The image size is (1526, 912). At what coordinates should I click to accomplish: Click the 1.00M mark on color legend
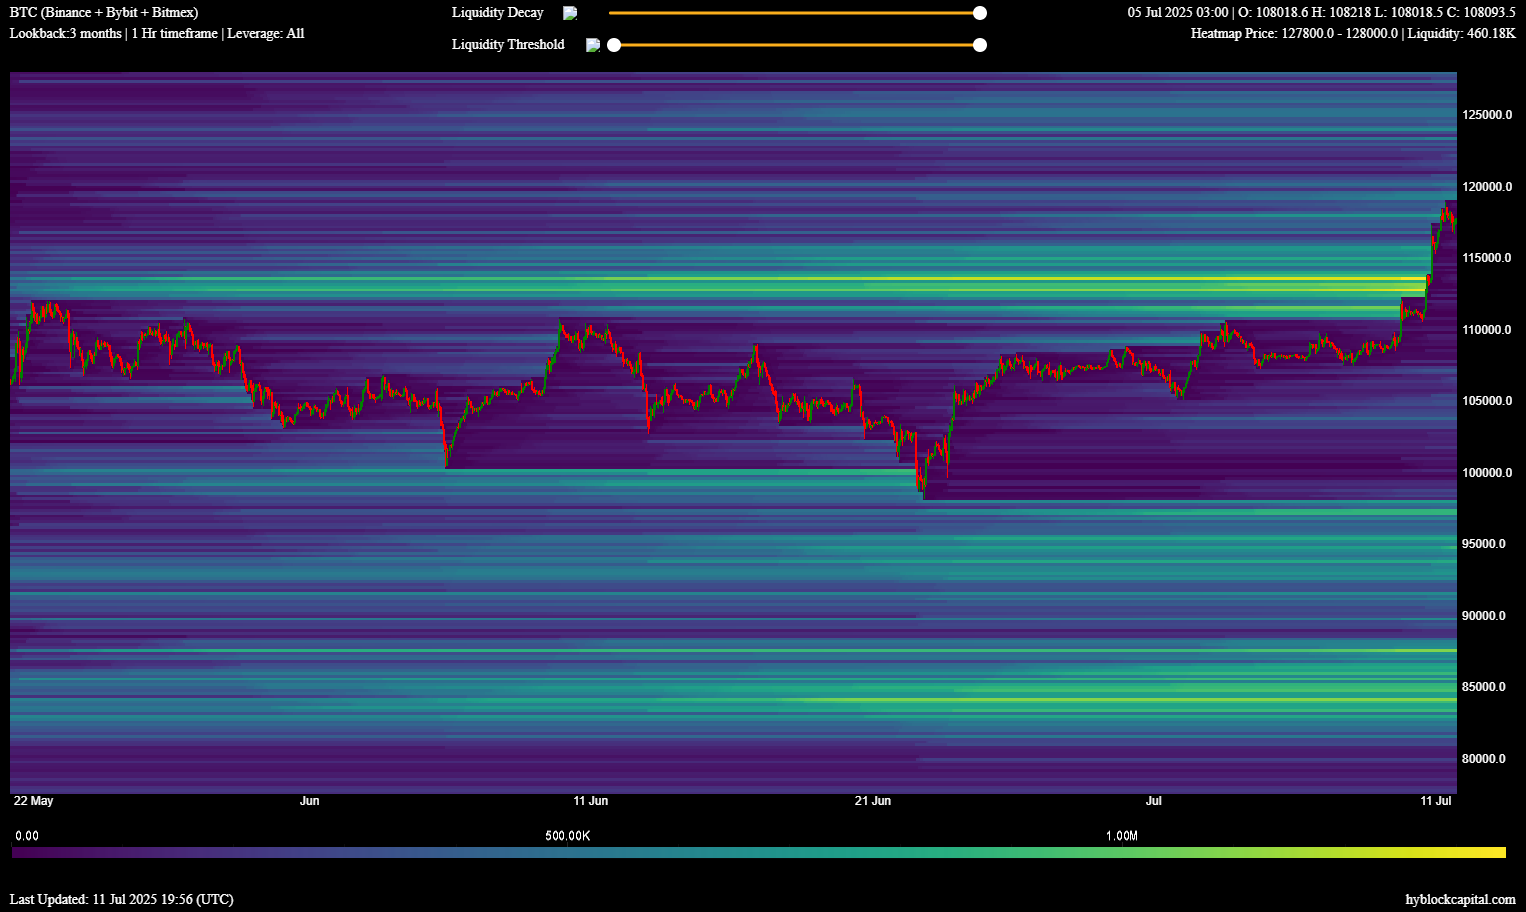(1121, 836)
